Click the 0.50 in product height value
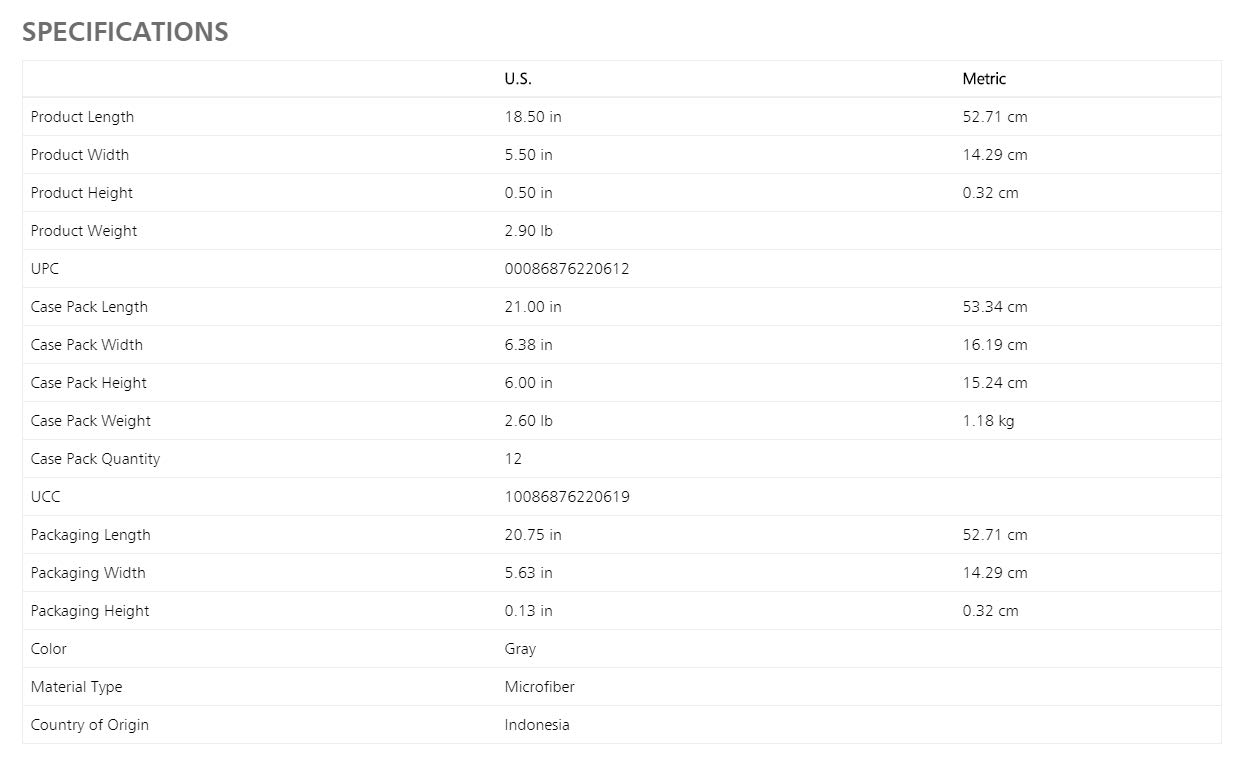The image size is (1248, 777). tap(528, 193)
